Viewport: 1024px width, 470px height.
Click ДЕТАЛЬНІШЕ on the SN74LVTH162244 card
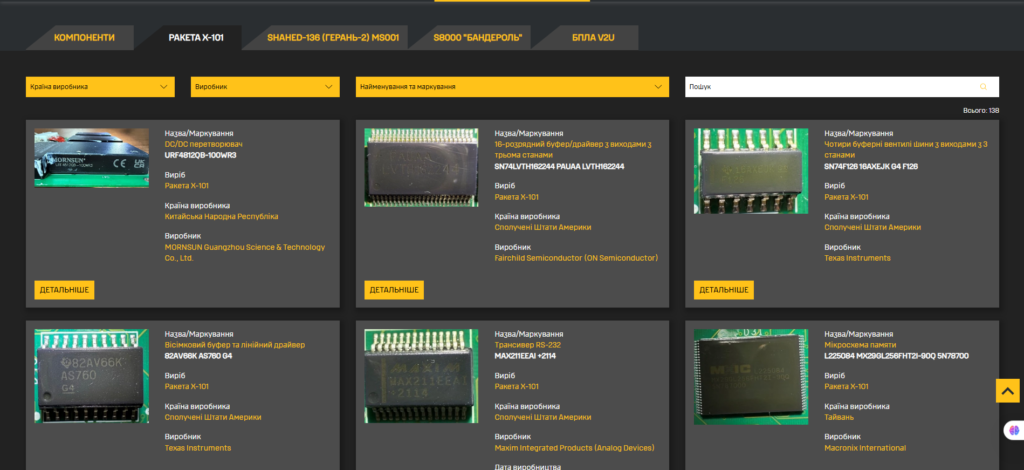point(394,290)
